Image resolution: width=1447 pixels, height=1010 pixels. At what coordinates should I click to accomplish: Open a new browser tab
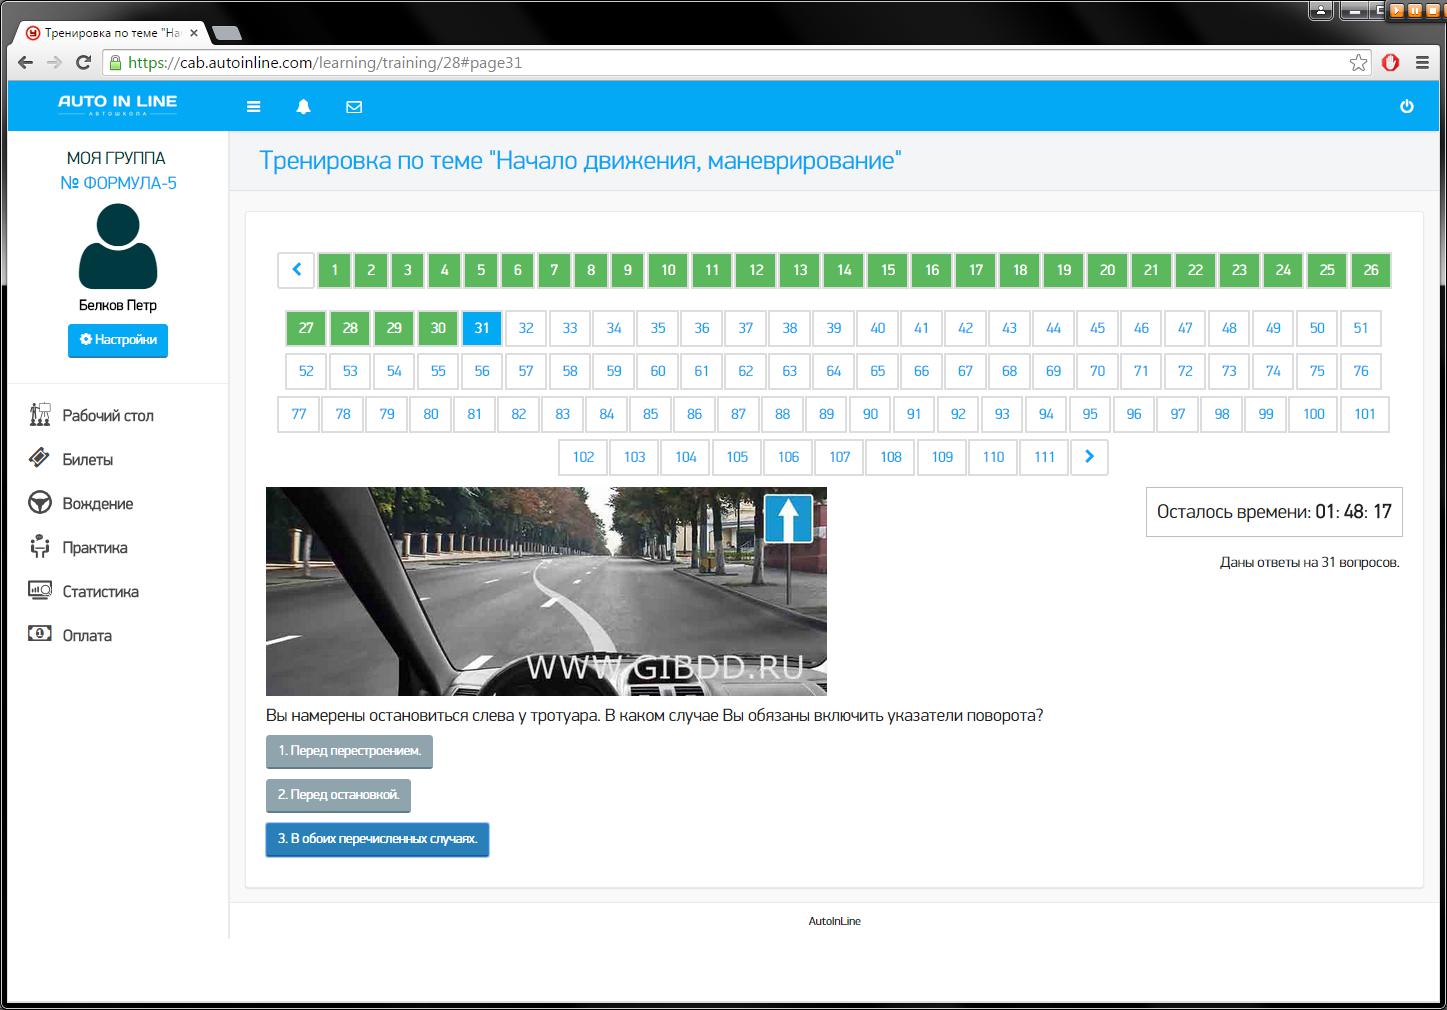[226, 33]
